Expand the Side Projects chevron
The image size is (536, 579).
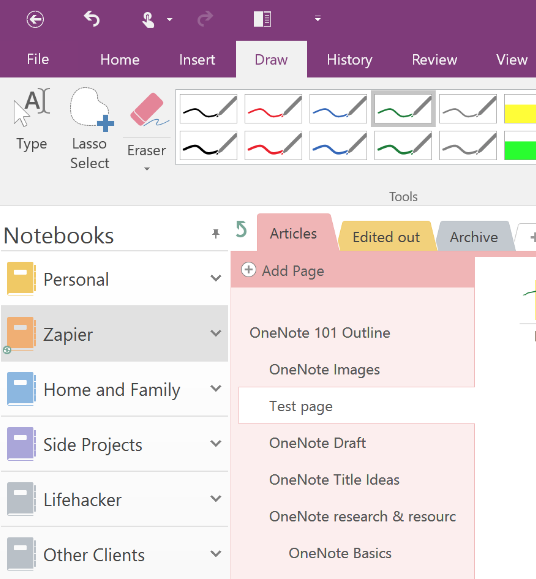(x=216, y=443)
